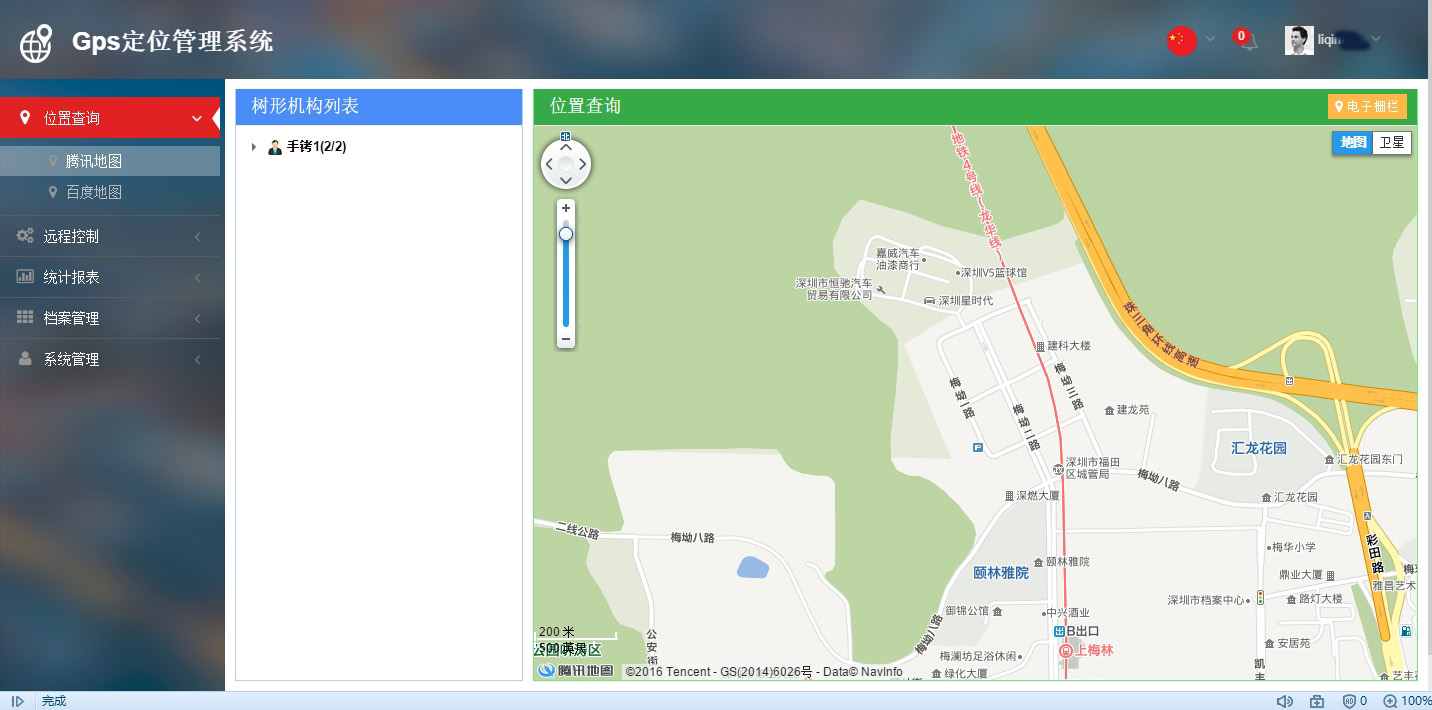
Task: Expand the language dropdown chevron
Action: click(x=1210, y=40)
